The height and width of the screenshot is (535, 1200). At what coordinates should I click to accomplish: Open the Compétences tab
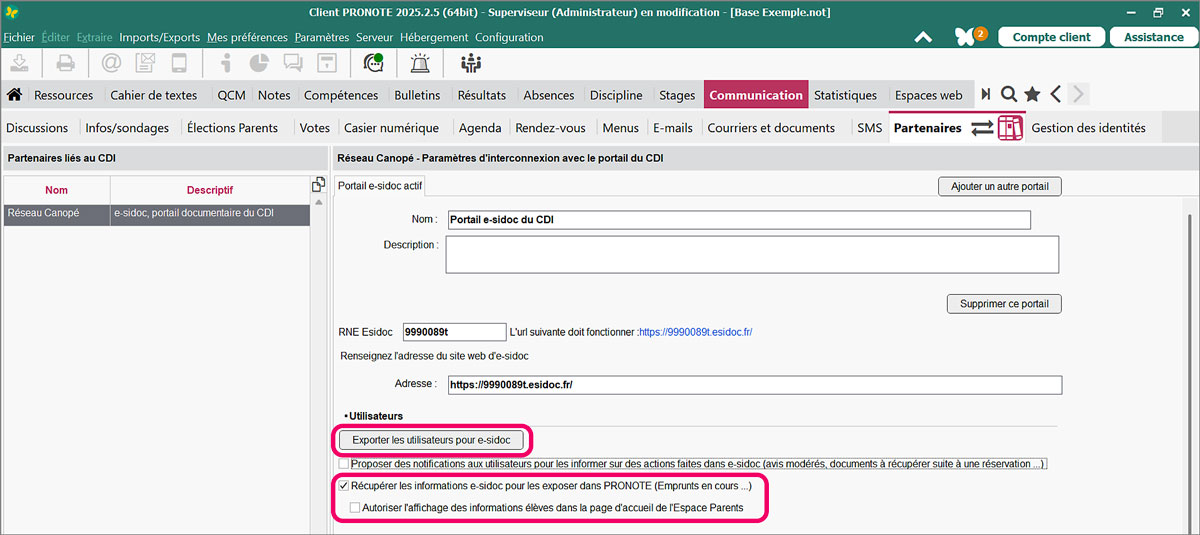point(341,95)
